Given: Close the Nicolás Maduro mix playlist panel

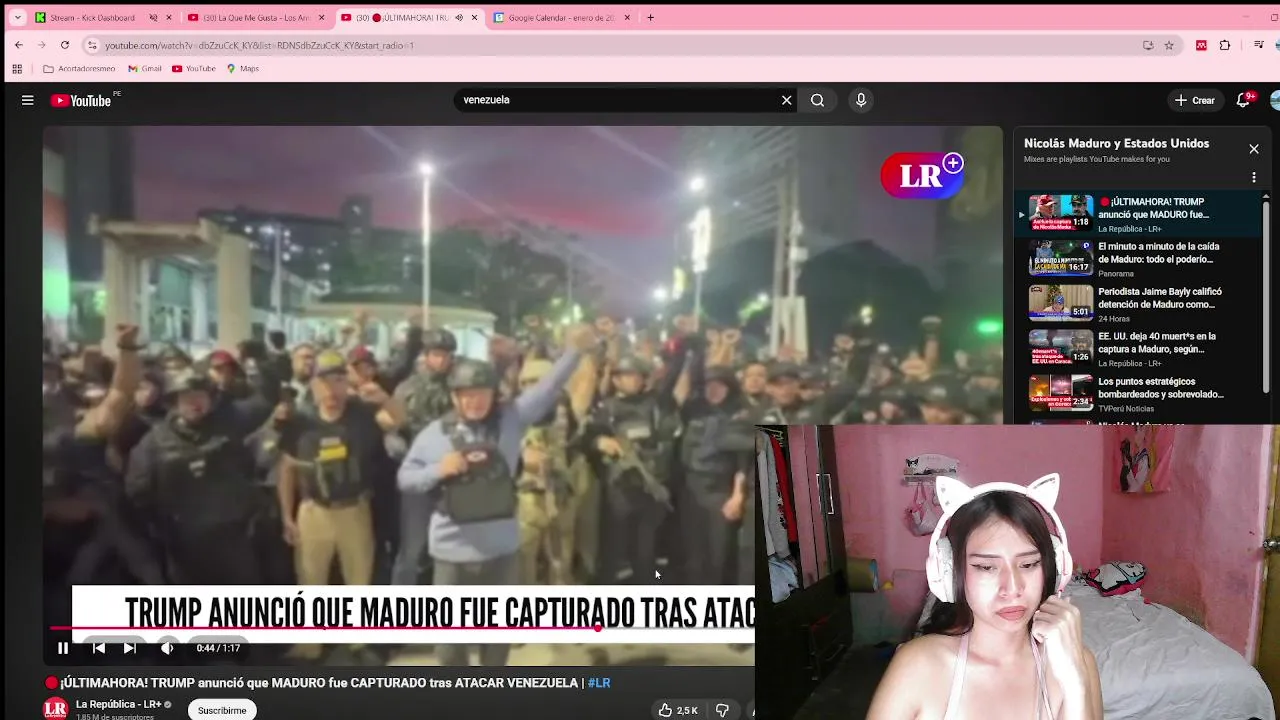Looking at the screenshot, I should [x=1254, y=149].
